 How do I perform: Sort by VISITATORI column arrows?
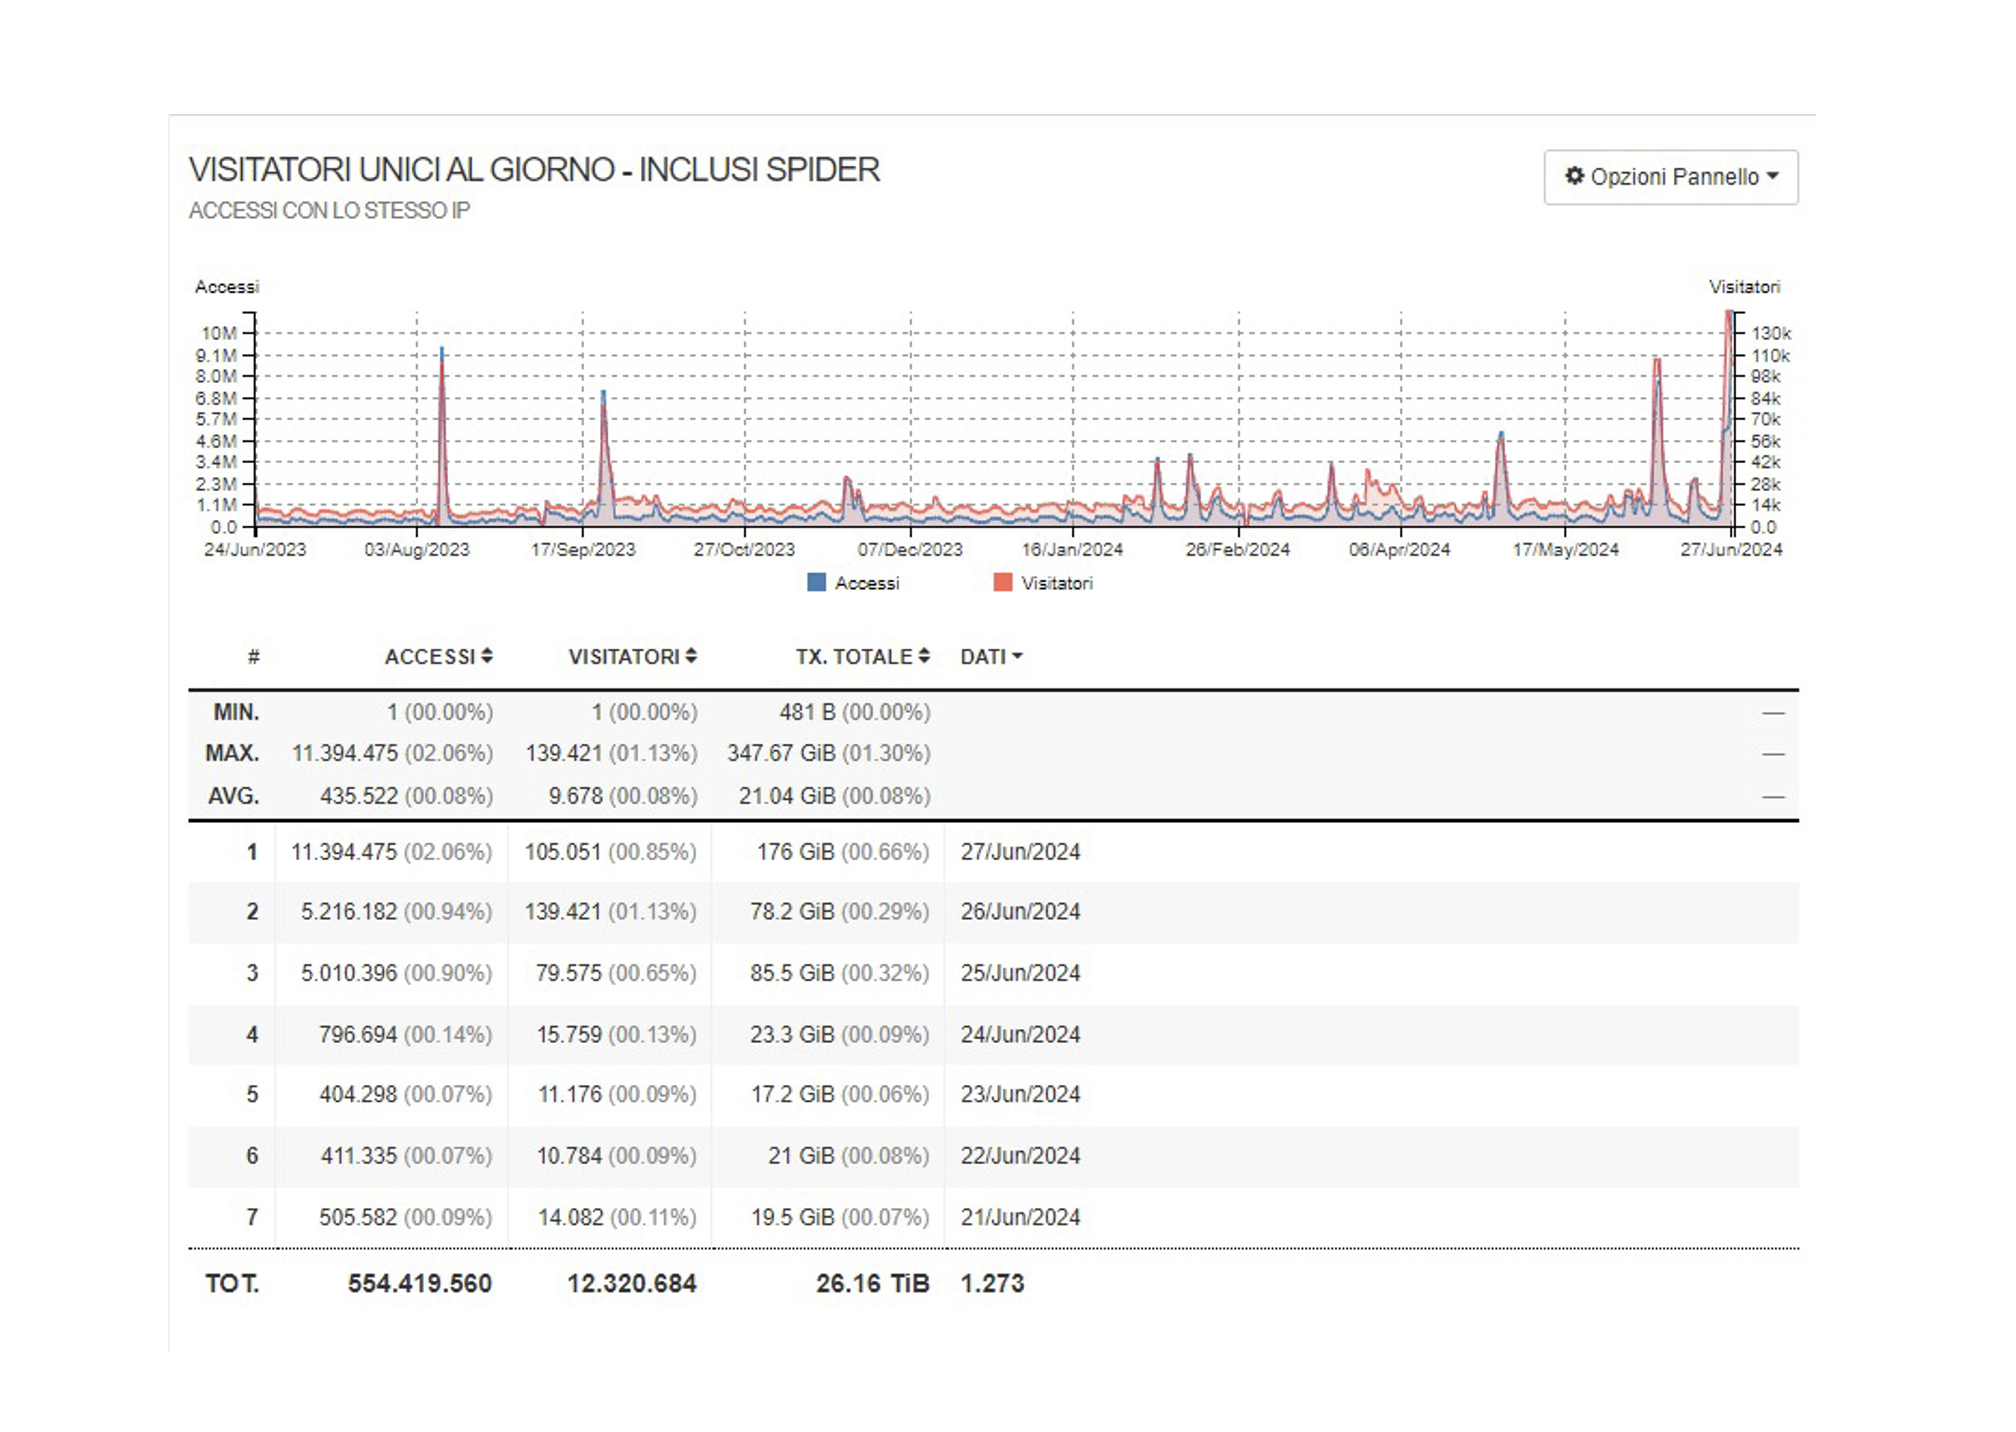pyautogui.click(x=691, y=656)
